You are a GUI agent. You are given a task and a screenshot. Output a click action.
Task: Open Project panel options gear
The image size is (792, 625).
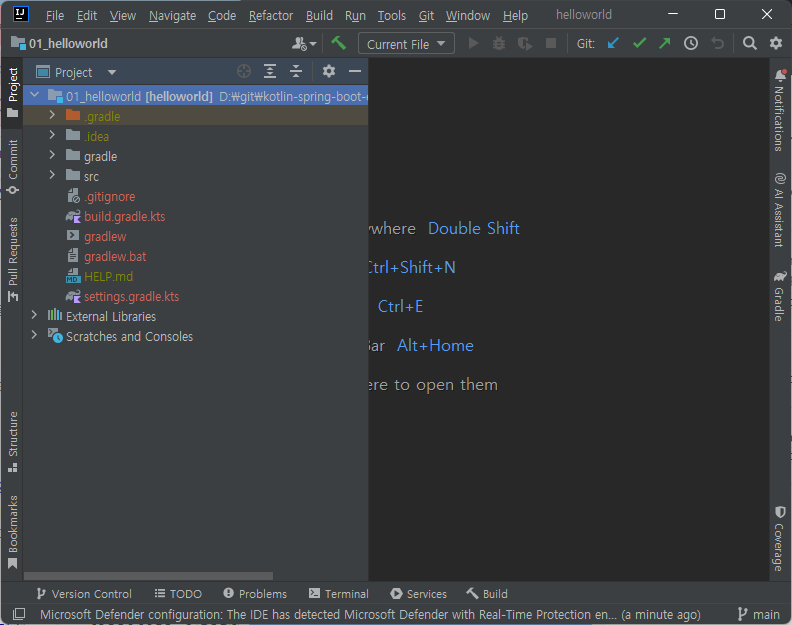coord(329,71)
